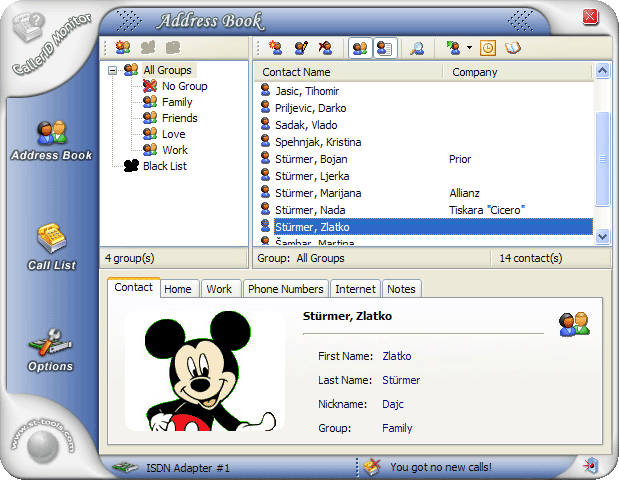Viewport: 619px width, 480px height.
Task: Click the open book toolbar icon
Action: tap(512, 48)
